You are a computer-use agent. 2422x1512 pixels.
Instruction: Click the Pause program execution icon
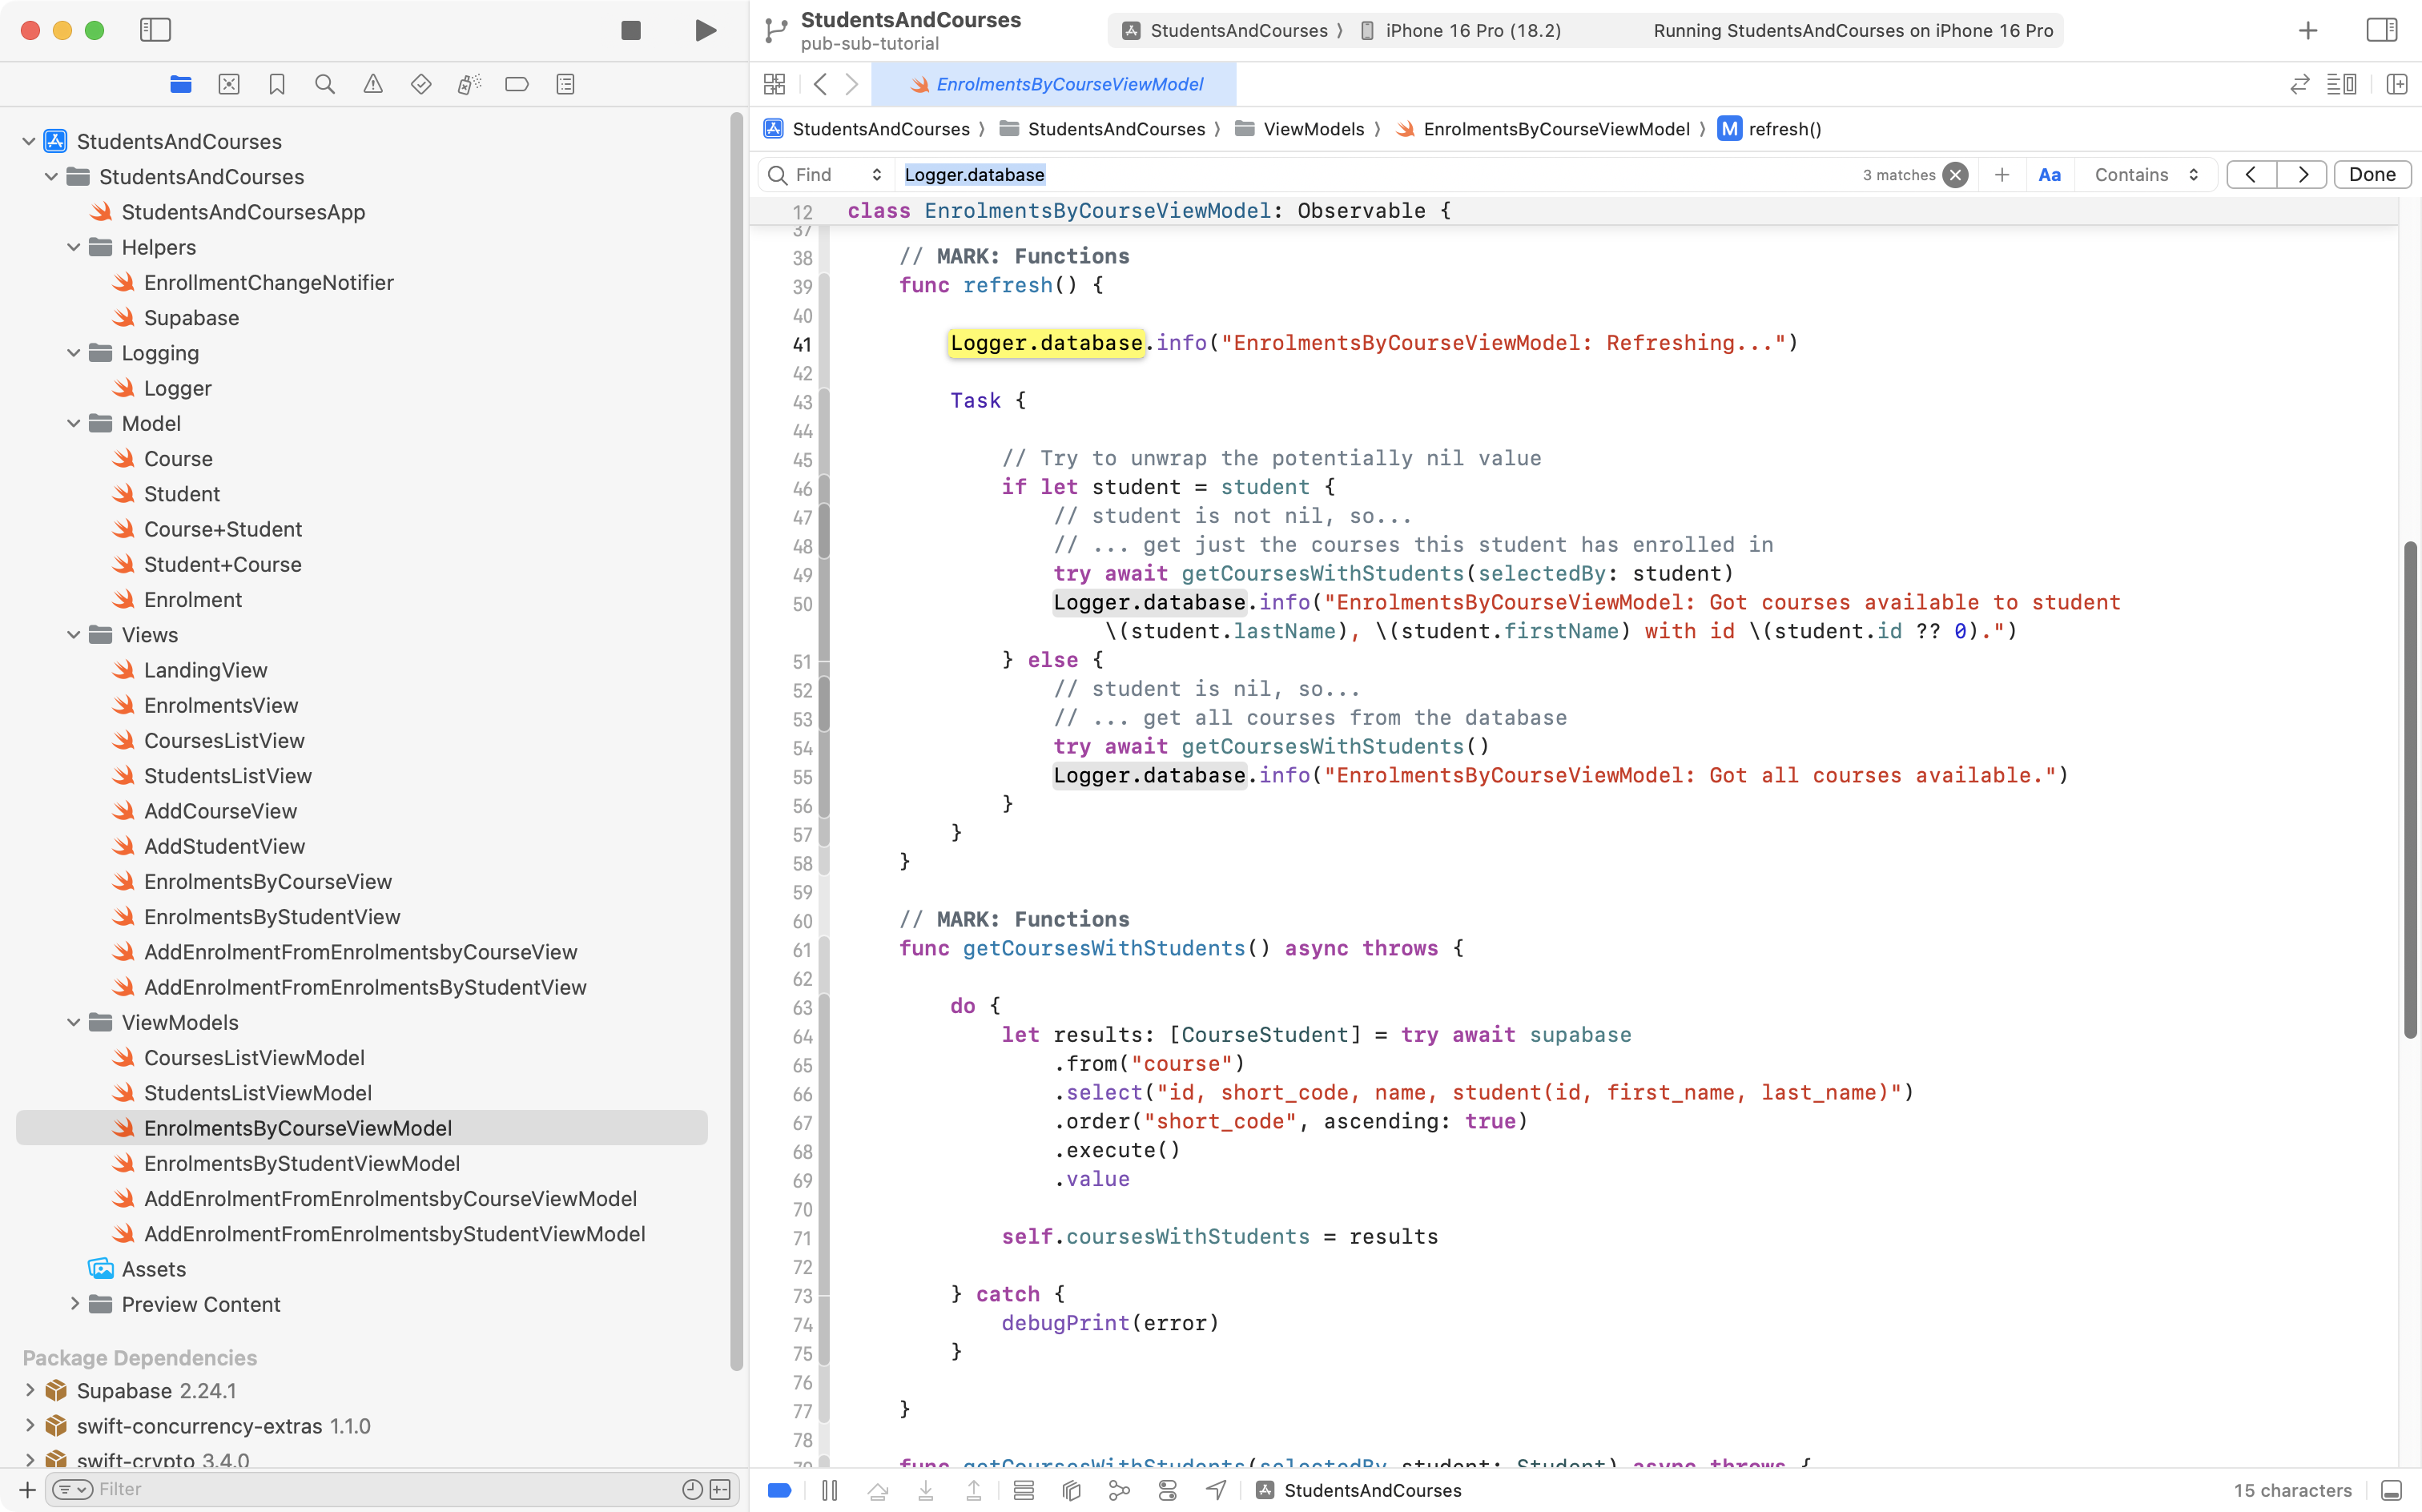pos(829,1490)
